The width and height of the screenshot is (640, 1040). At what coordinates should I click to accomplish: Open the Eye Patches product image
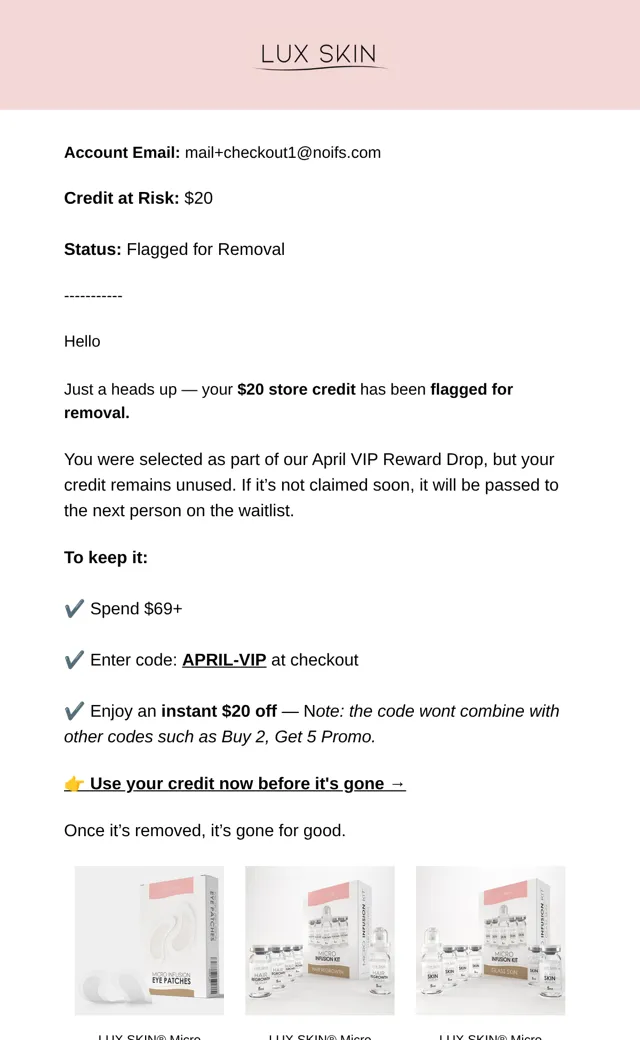click(x=149, y=941)
